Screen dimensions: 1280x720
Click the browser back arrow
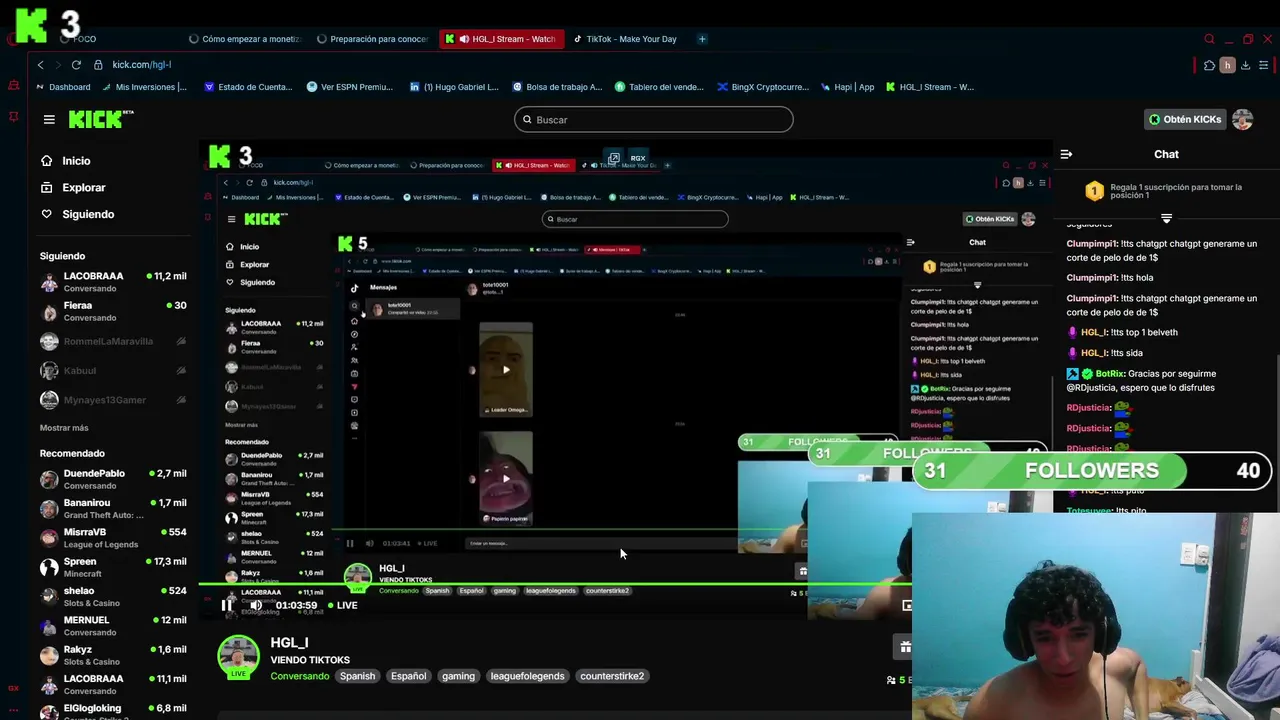[x=40, y=65]
